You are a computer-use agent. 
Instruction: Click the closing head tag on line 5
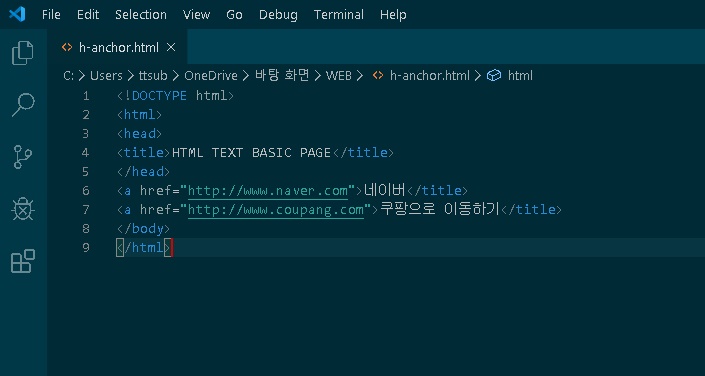pos(143,172)
